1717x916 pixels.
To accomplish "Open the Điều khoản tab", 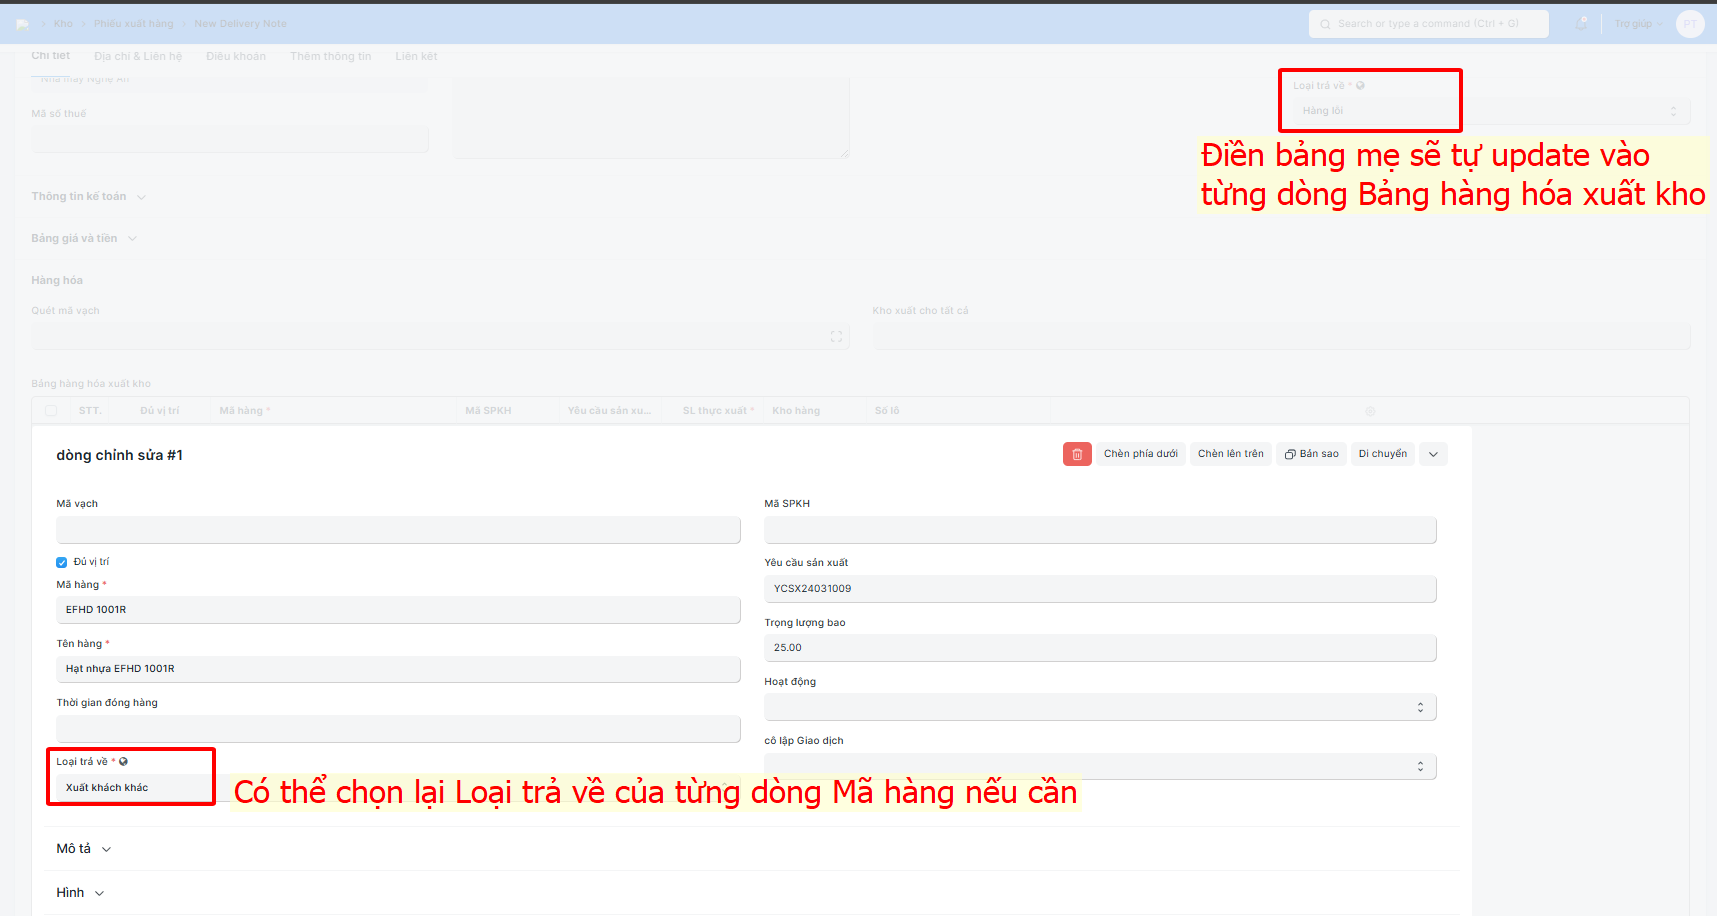I will [236, 57].
